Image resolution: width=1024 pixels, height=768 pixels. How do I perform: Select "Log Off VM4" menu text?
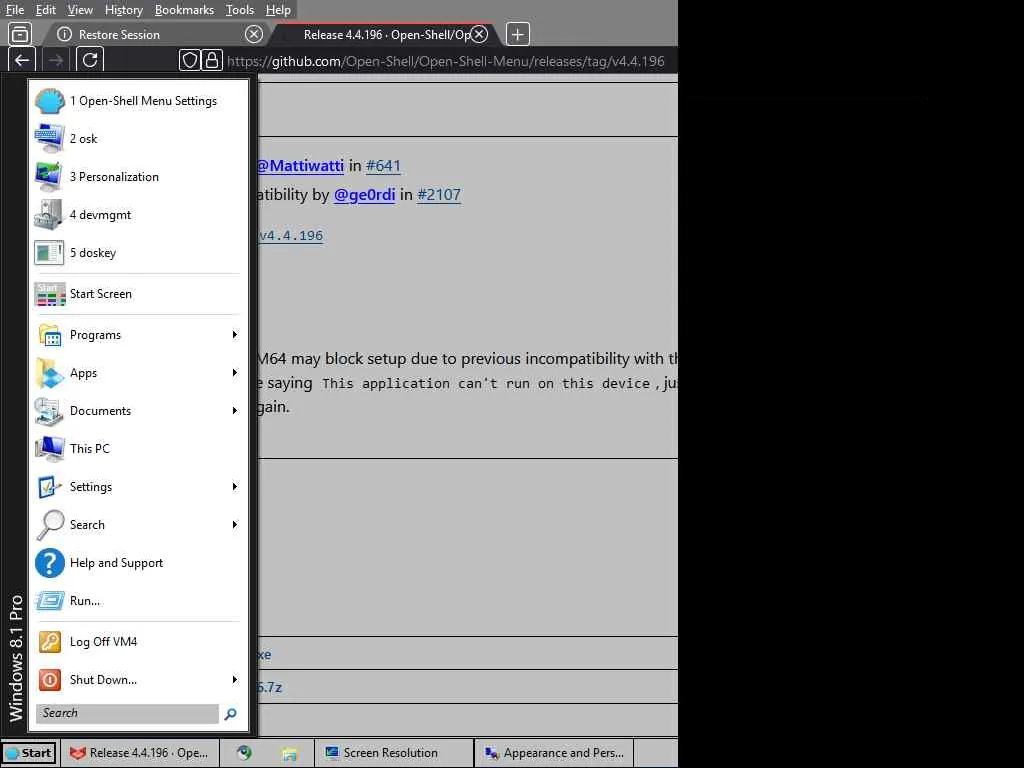pos(104,642)
